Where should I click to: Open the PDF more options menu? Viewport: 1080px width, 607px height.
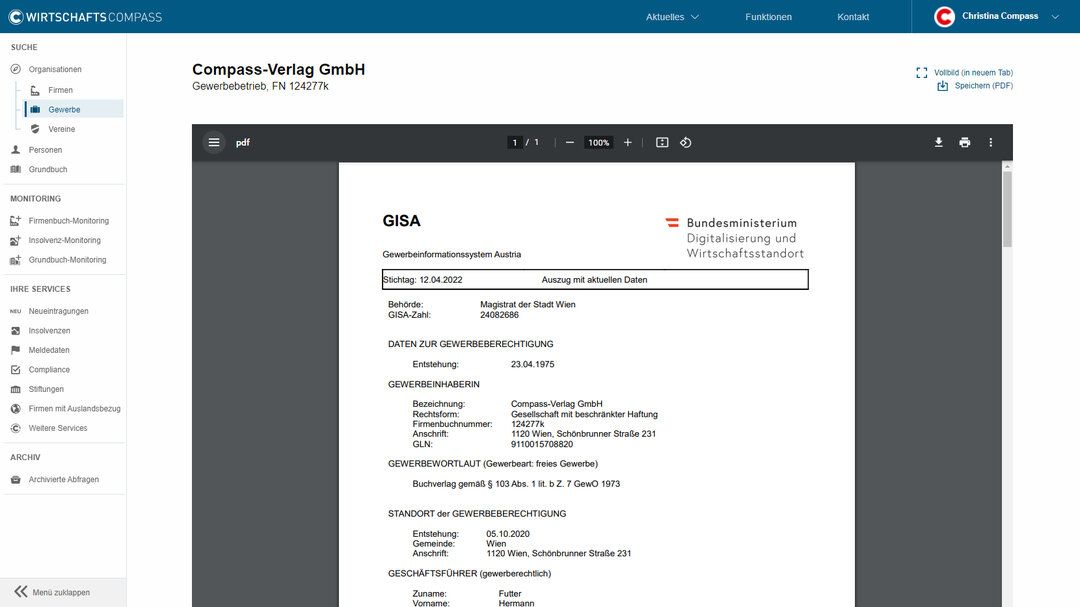(x=990, y=142)
